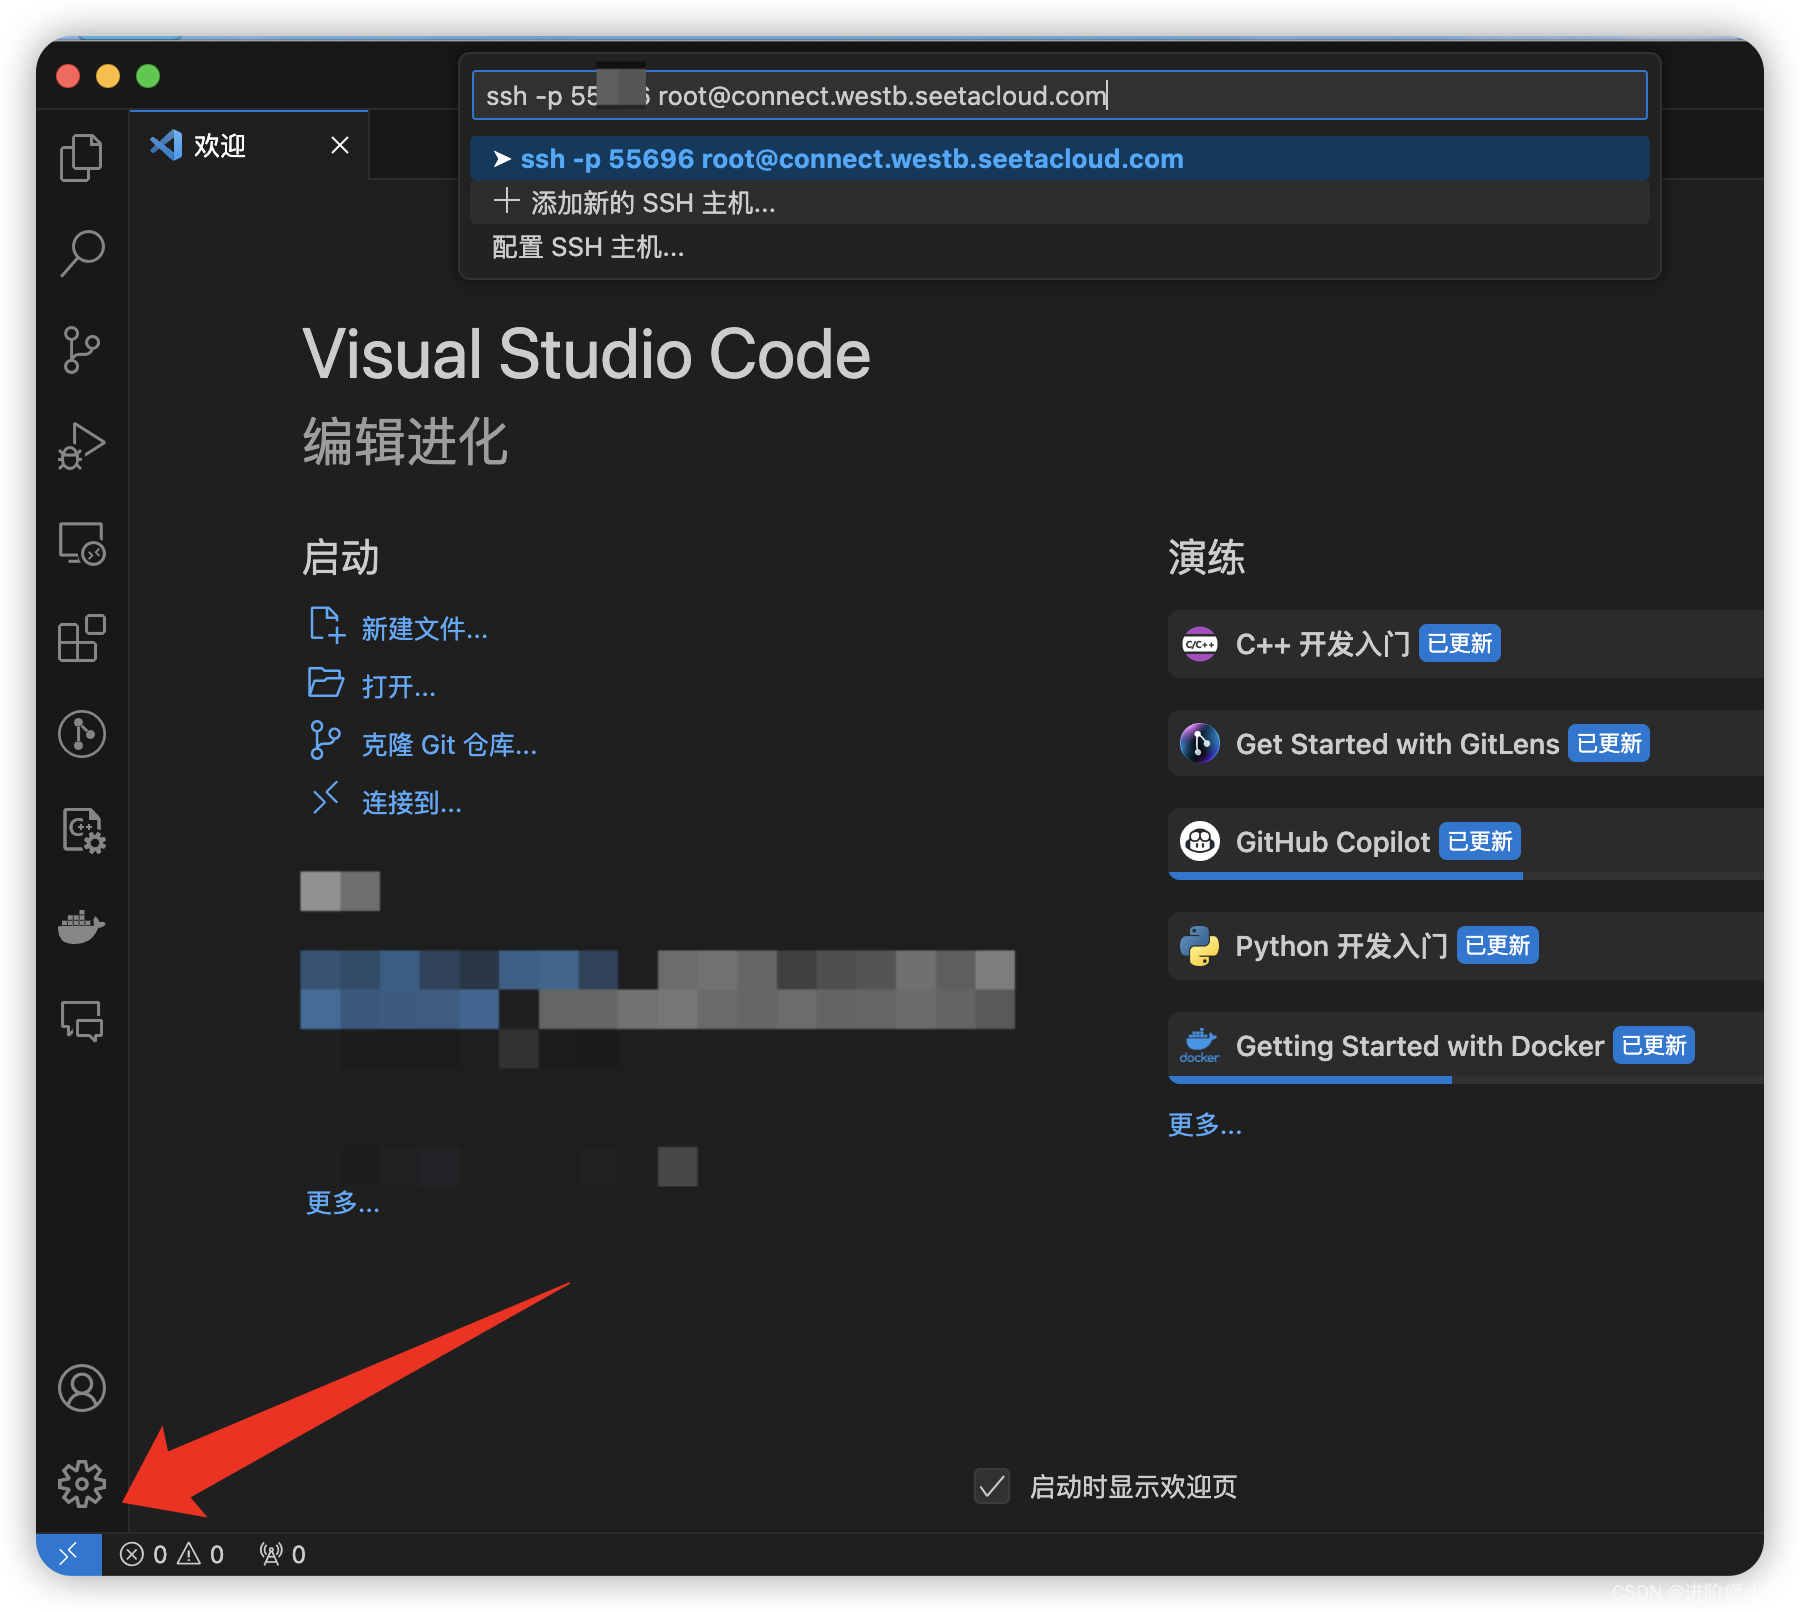Click the remote connect icon beside 连接到
Image resolution: width=1800 pixels, height=1612 pixels.
point(326,798)
